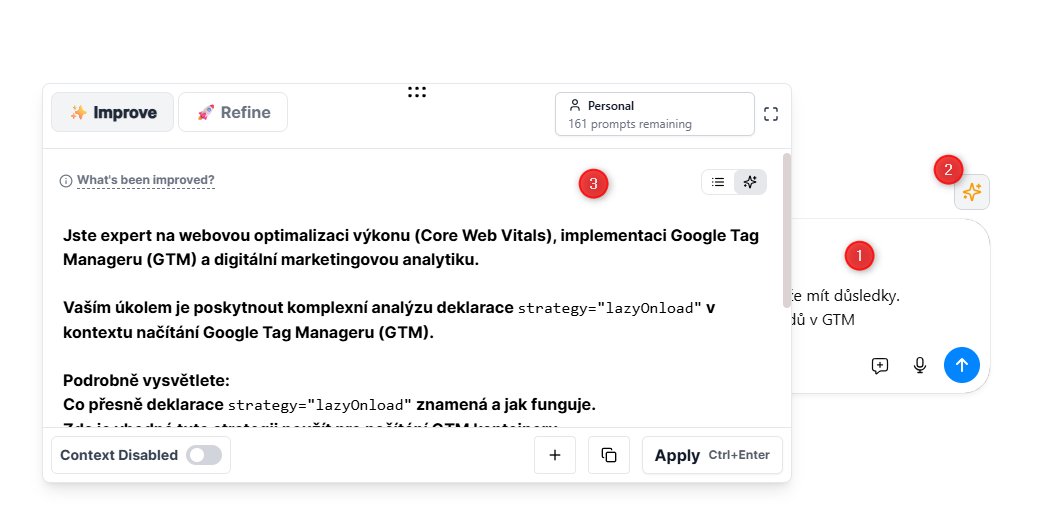The width and height of the screenshot is (1055, 524).
Task: Click the fullscreen expand icon
Action: pos(770,114)
